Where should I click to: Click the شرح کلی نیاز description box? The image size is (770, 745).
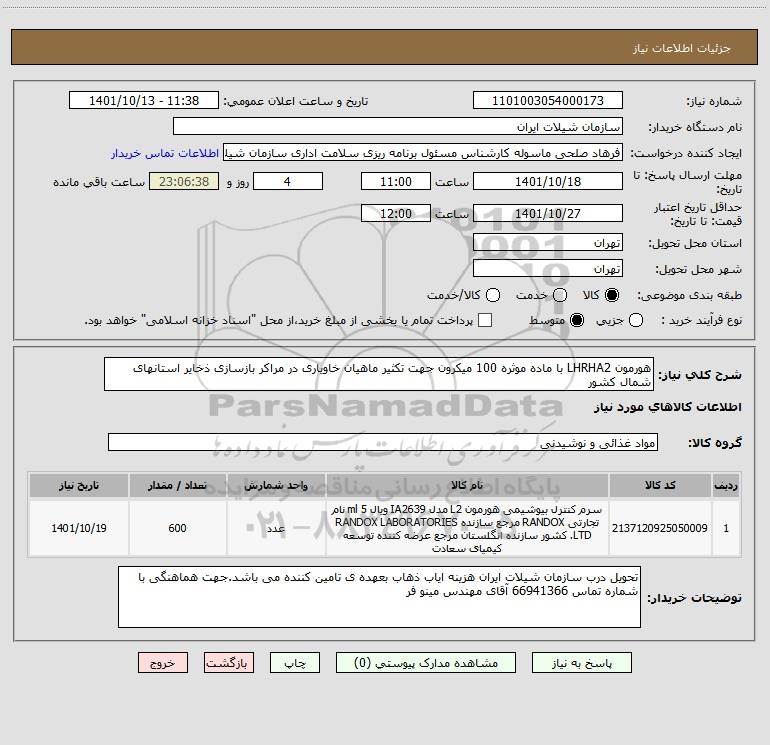click(379, 374)
